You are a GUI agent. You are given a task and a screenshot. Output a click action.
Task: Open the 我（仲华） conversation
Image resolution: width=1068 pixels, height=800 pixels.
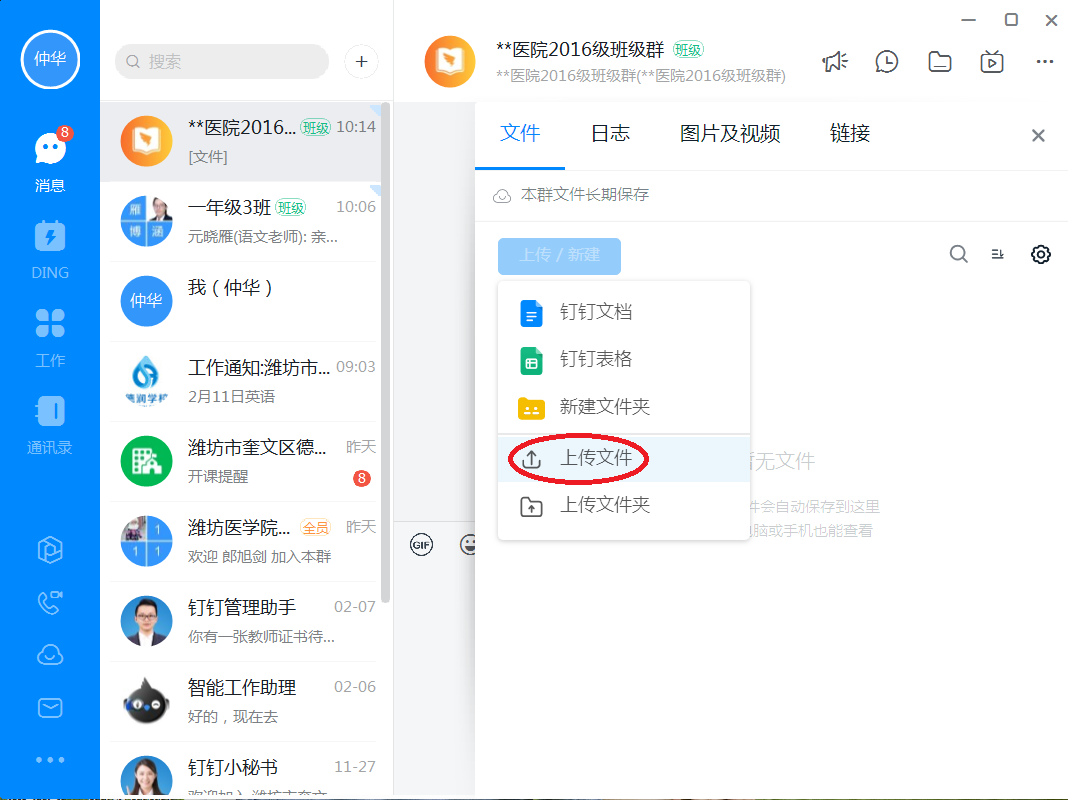point(241,301)
